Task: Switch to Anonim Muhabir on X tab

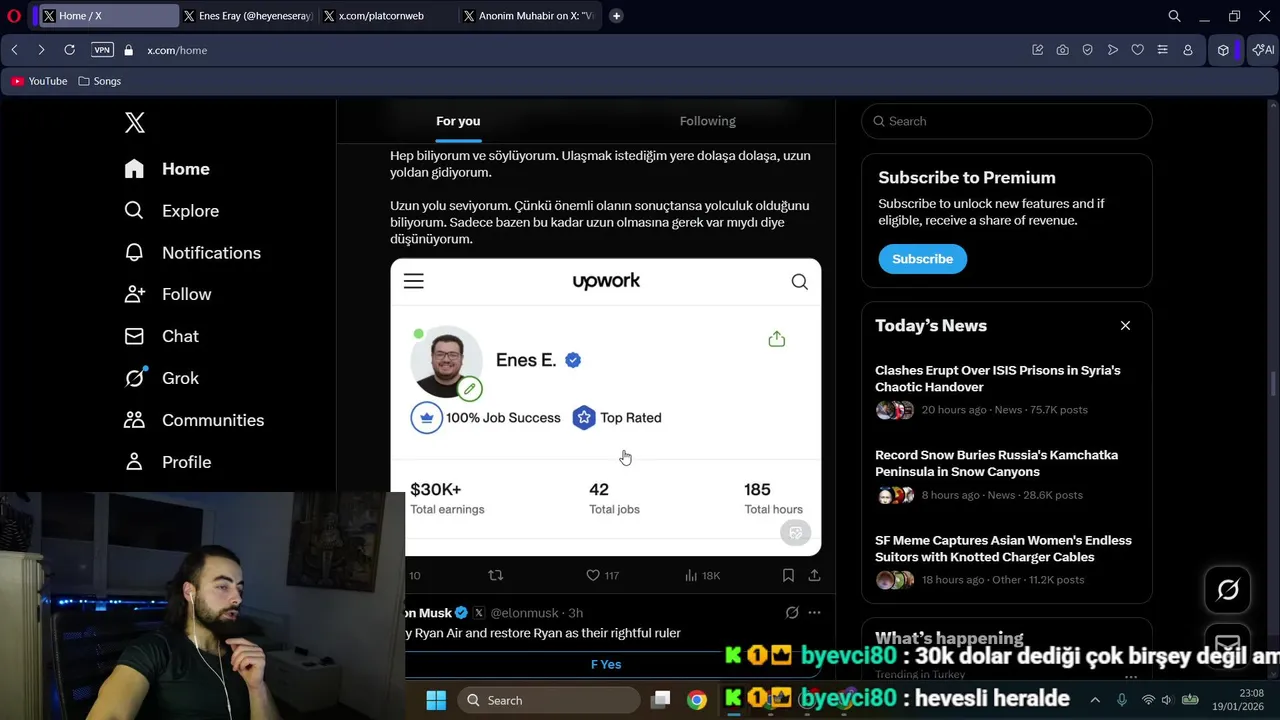Action: coord(529,16)
